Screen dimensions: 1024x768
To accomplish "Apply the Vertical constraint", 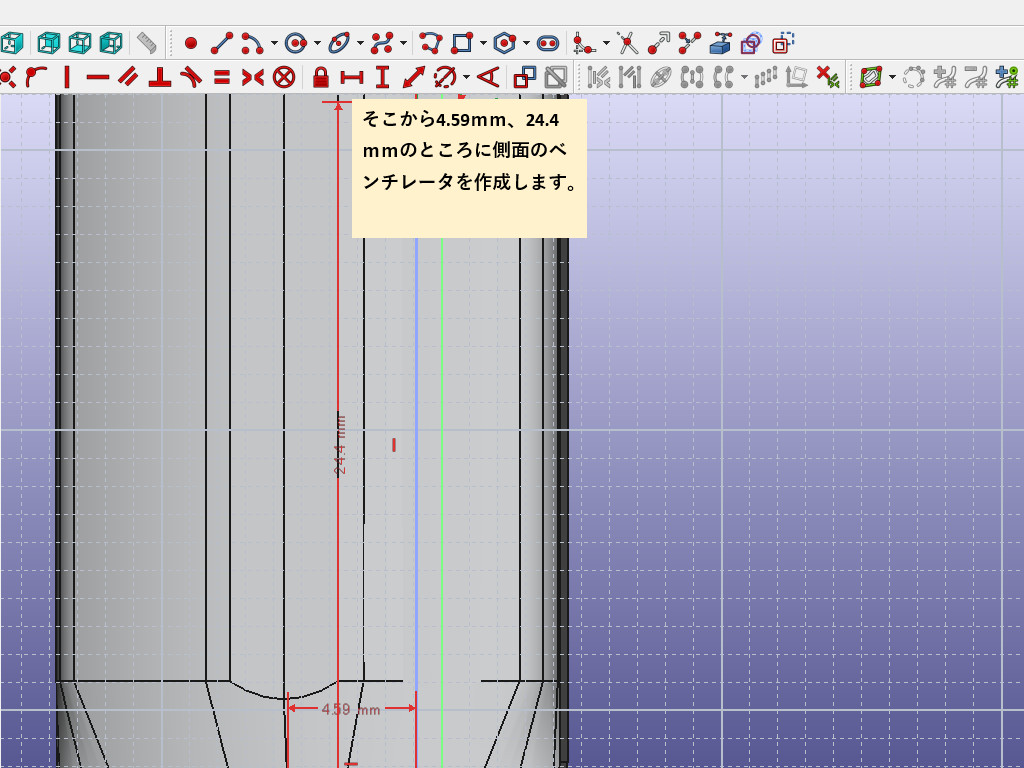I will (x=67, y=76).
